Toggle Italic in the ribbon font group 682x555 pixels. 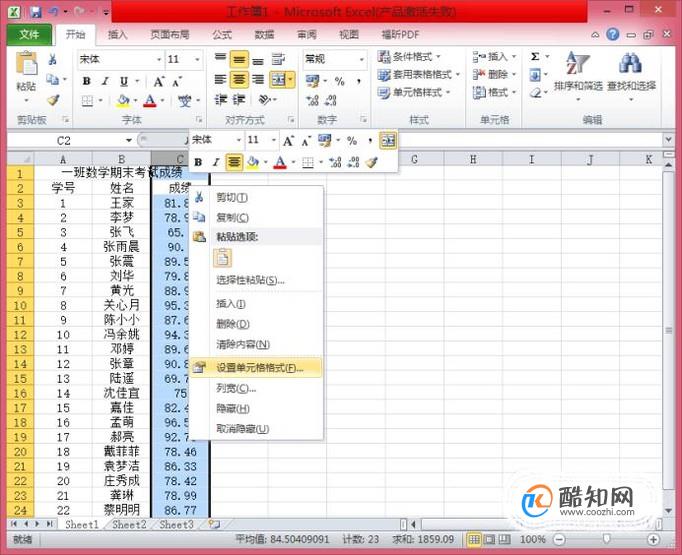pyautogui.click(x=105, y=81)
